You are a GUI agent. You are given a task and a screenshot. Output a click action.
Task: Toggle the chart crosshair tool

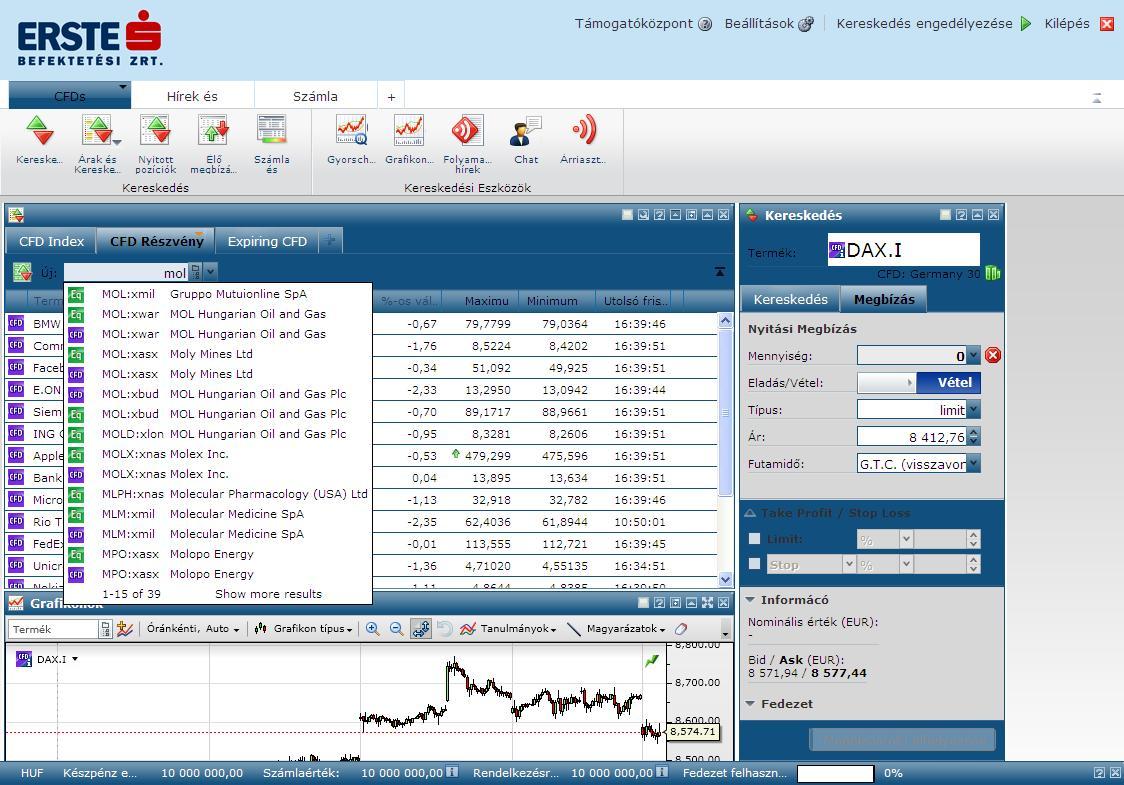421,629
